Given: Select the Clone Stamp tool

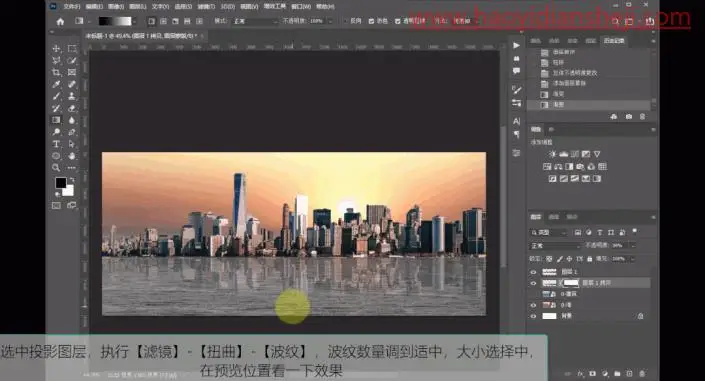Looking at the screenshot, I should [x=71, y=96].
